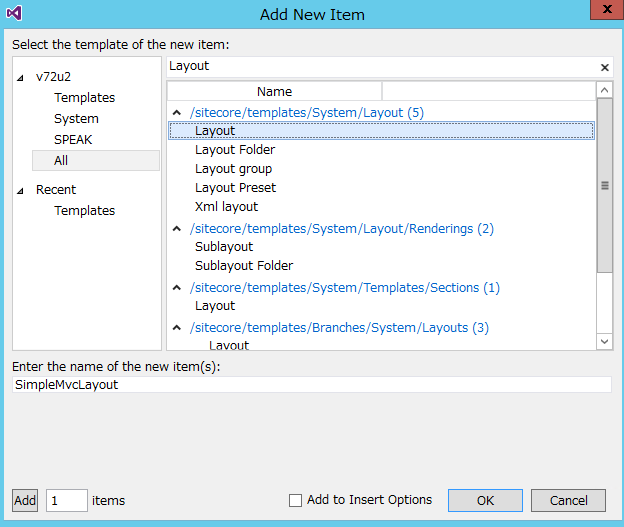624x527 pixels.
Task: Select Templates under Recent
Action: (84, 211)
